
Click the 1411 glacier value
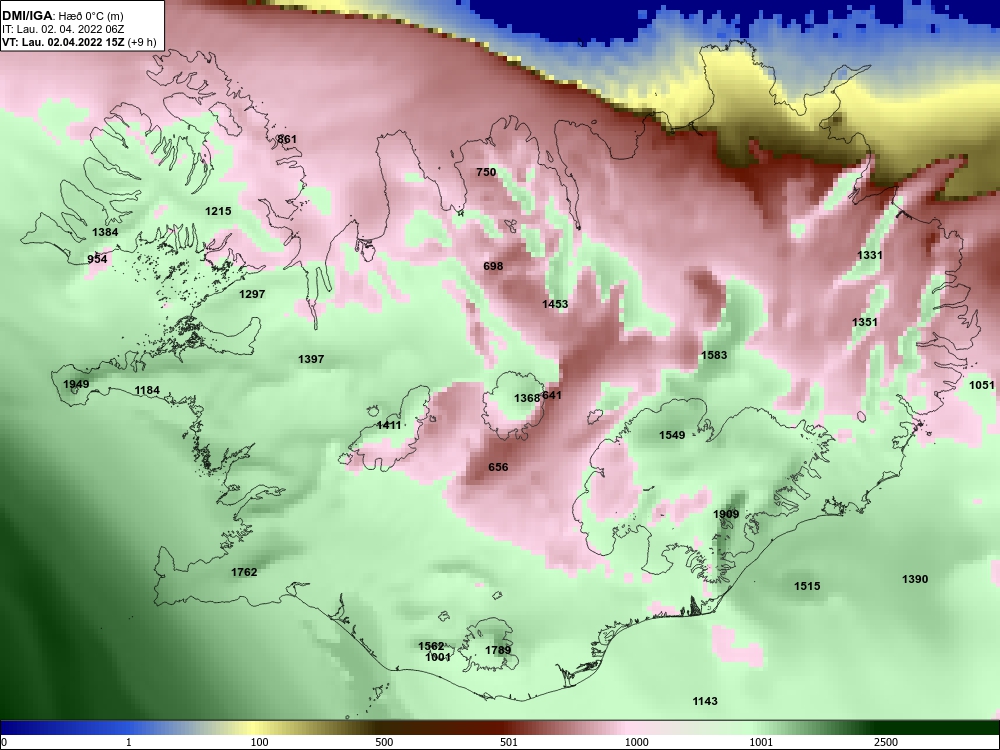click(x=389, y=425)
